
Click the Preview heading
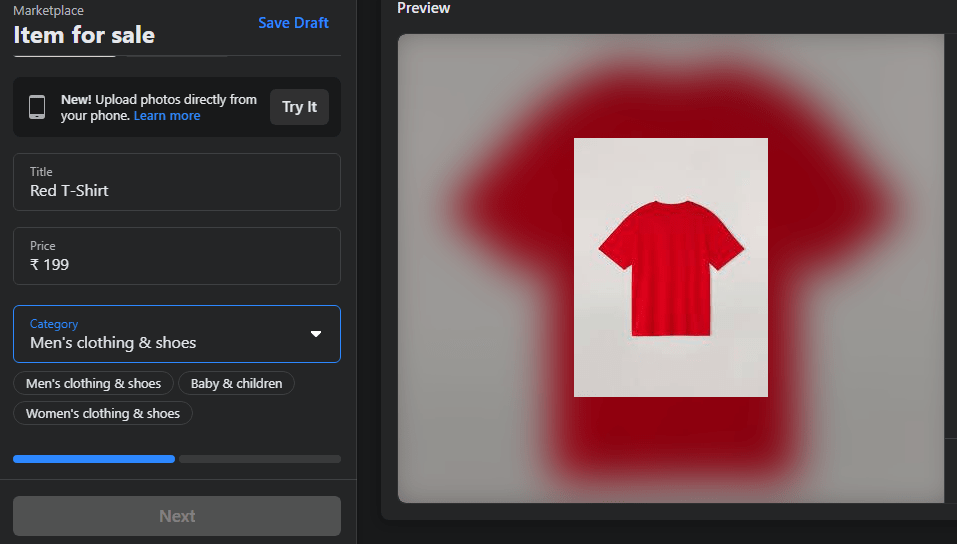coord(423,8)
